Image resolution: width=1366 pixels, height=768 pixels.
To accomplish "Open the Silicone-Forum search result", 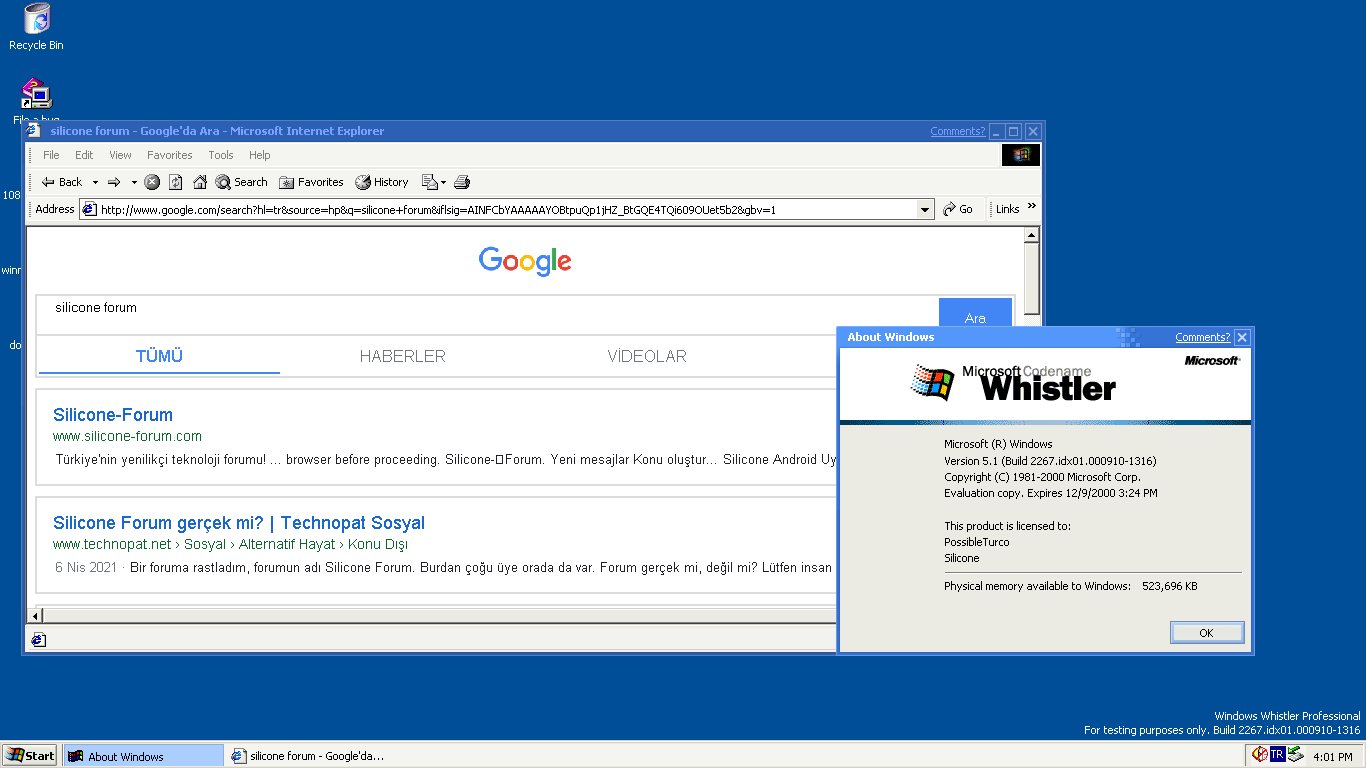I will pos(113,415).
